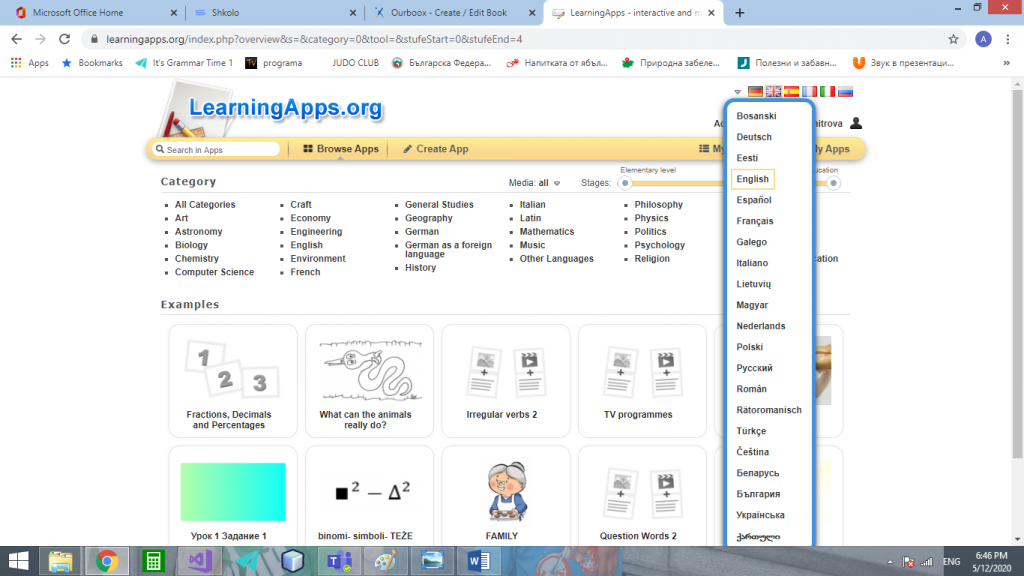Image resolution: width=1024 pixels, height=576 pixels.
Task: Choose Español from the language list
Action: (x=754, y=200)
